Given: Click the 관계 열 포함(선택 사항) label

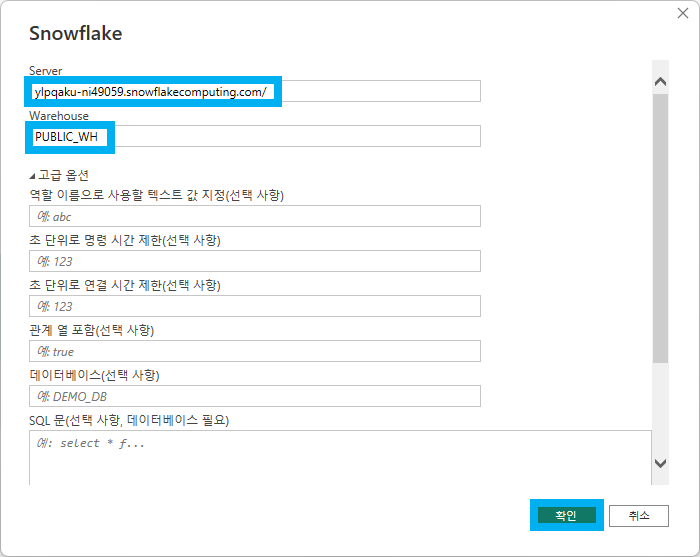Looking at the screenshot, I should (x=92, y=330).
